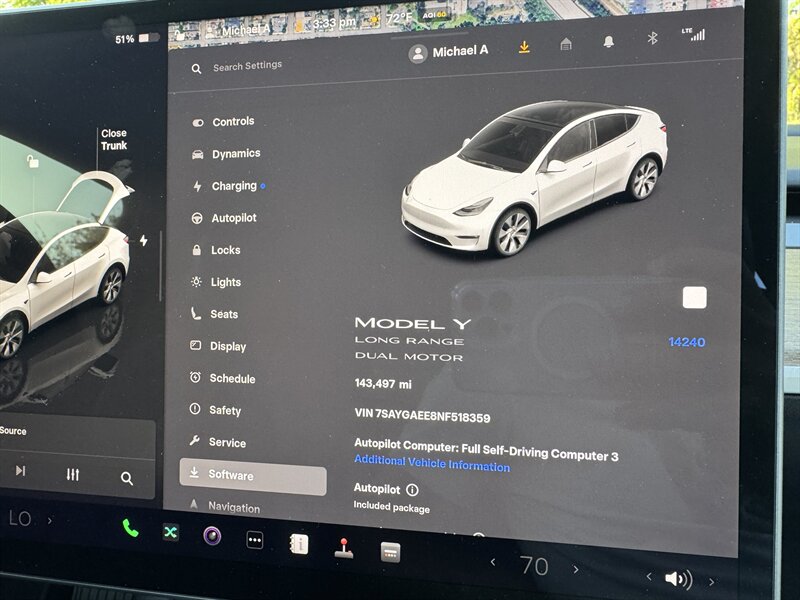
Task: Tap the garage HomeLink icon
Action: coord(566,44)
